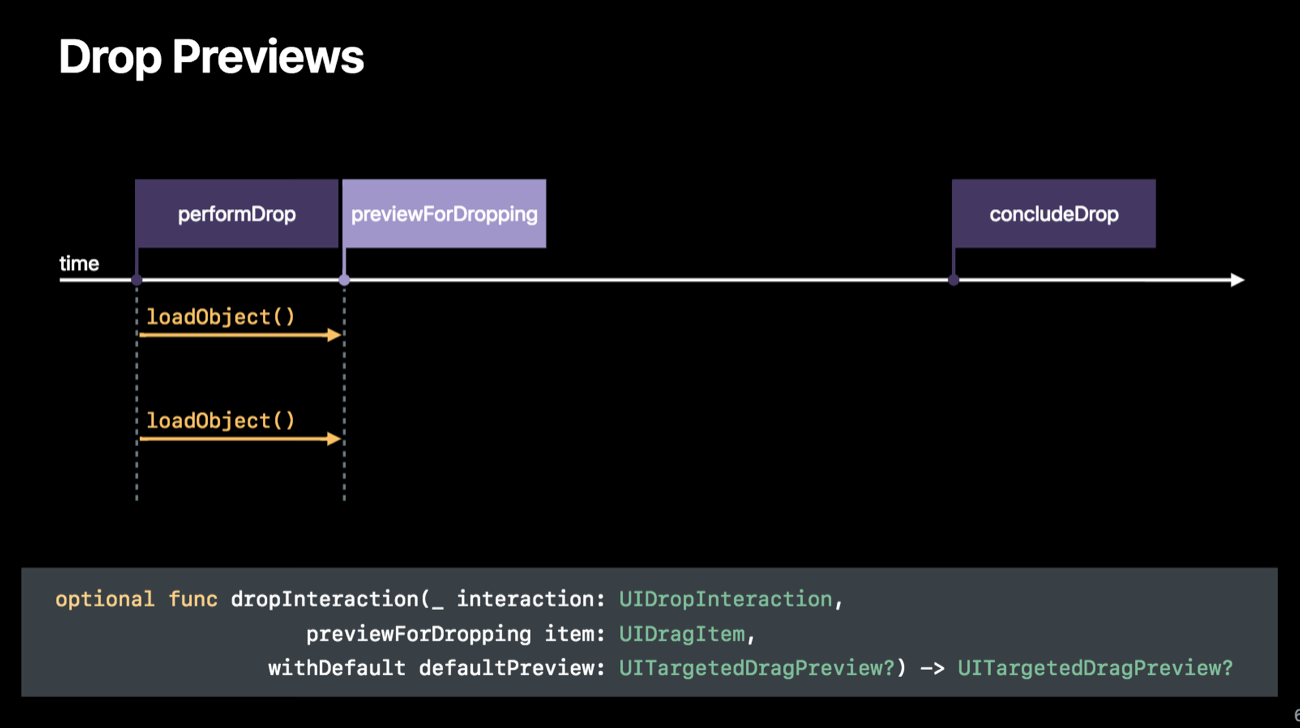Image resolution: width=1300 pixels, height=728 pixels.
Task: Click the 'Drop Previews' slide title
Action: tap(211, 57)
